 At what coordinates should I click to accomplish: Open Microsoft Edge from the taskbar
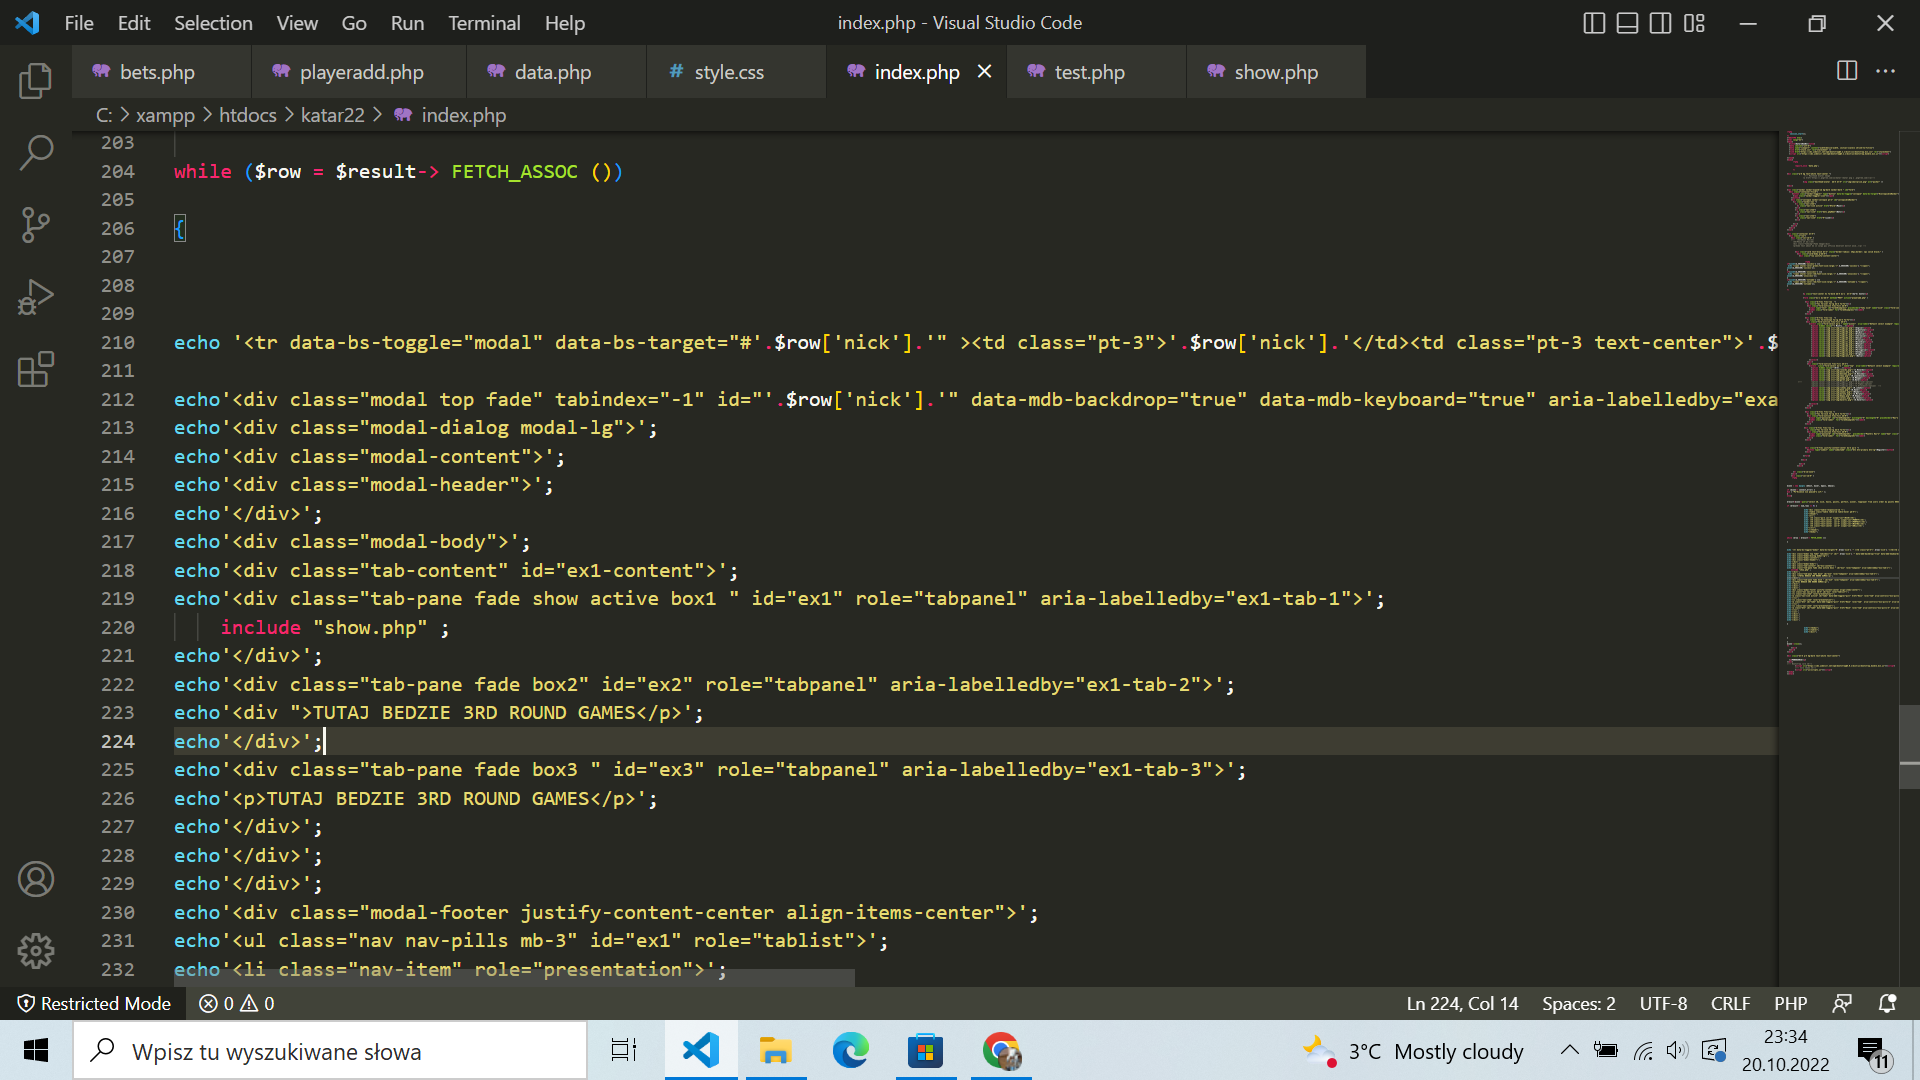coord(850,1051)
